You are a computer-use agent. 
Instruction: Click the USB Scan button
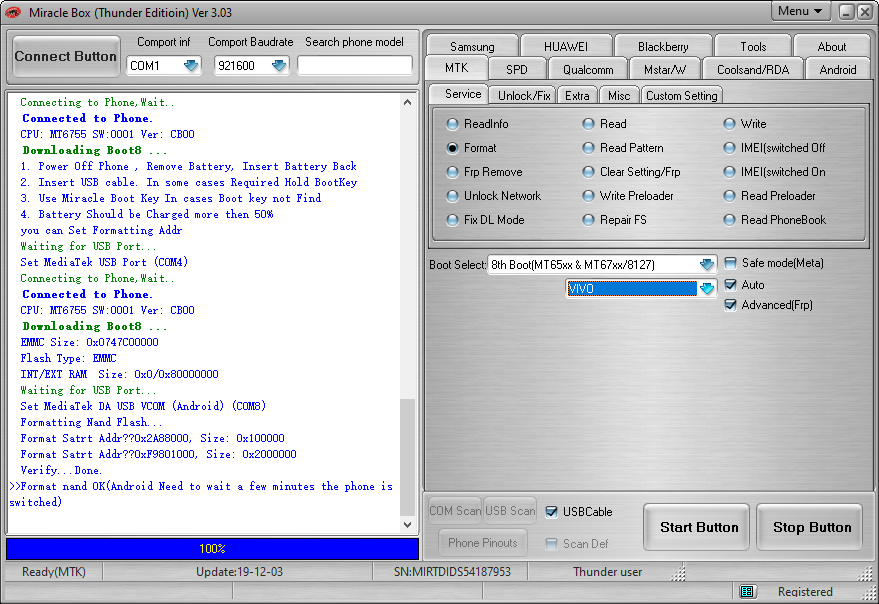tap(510, 511)
